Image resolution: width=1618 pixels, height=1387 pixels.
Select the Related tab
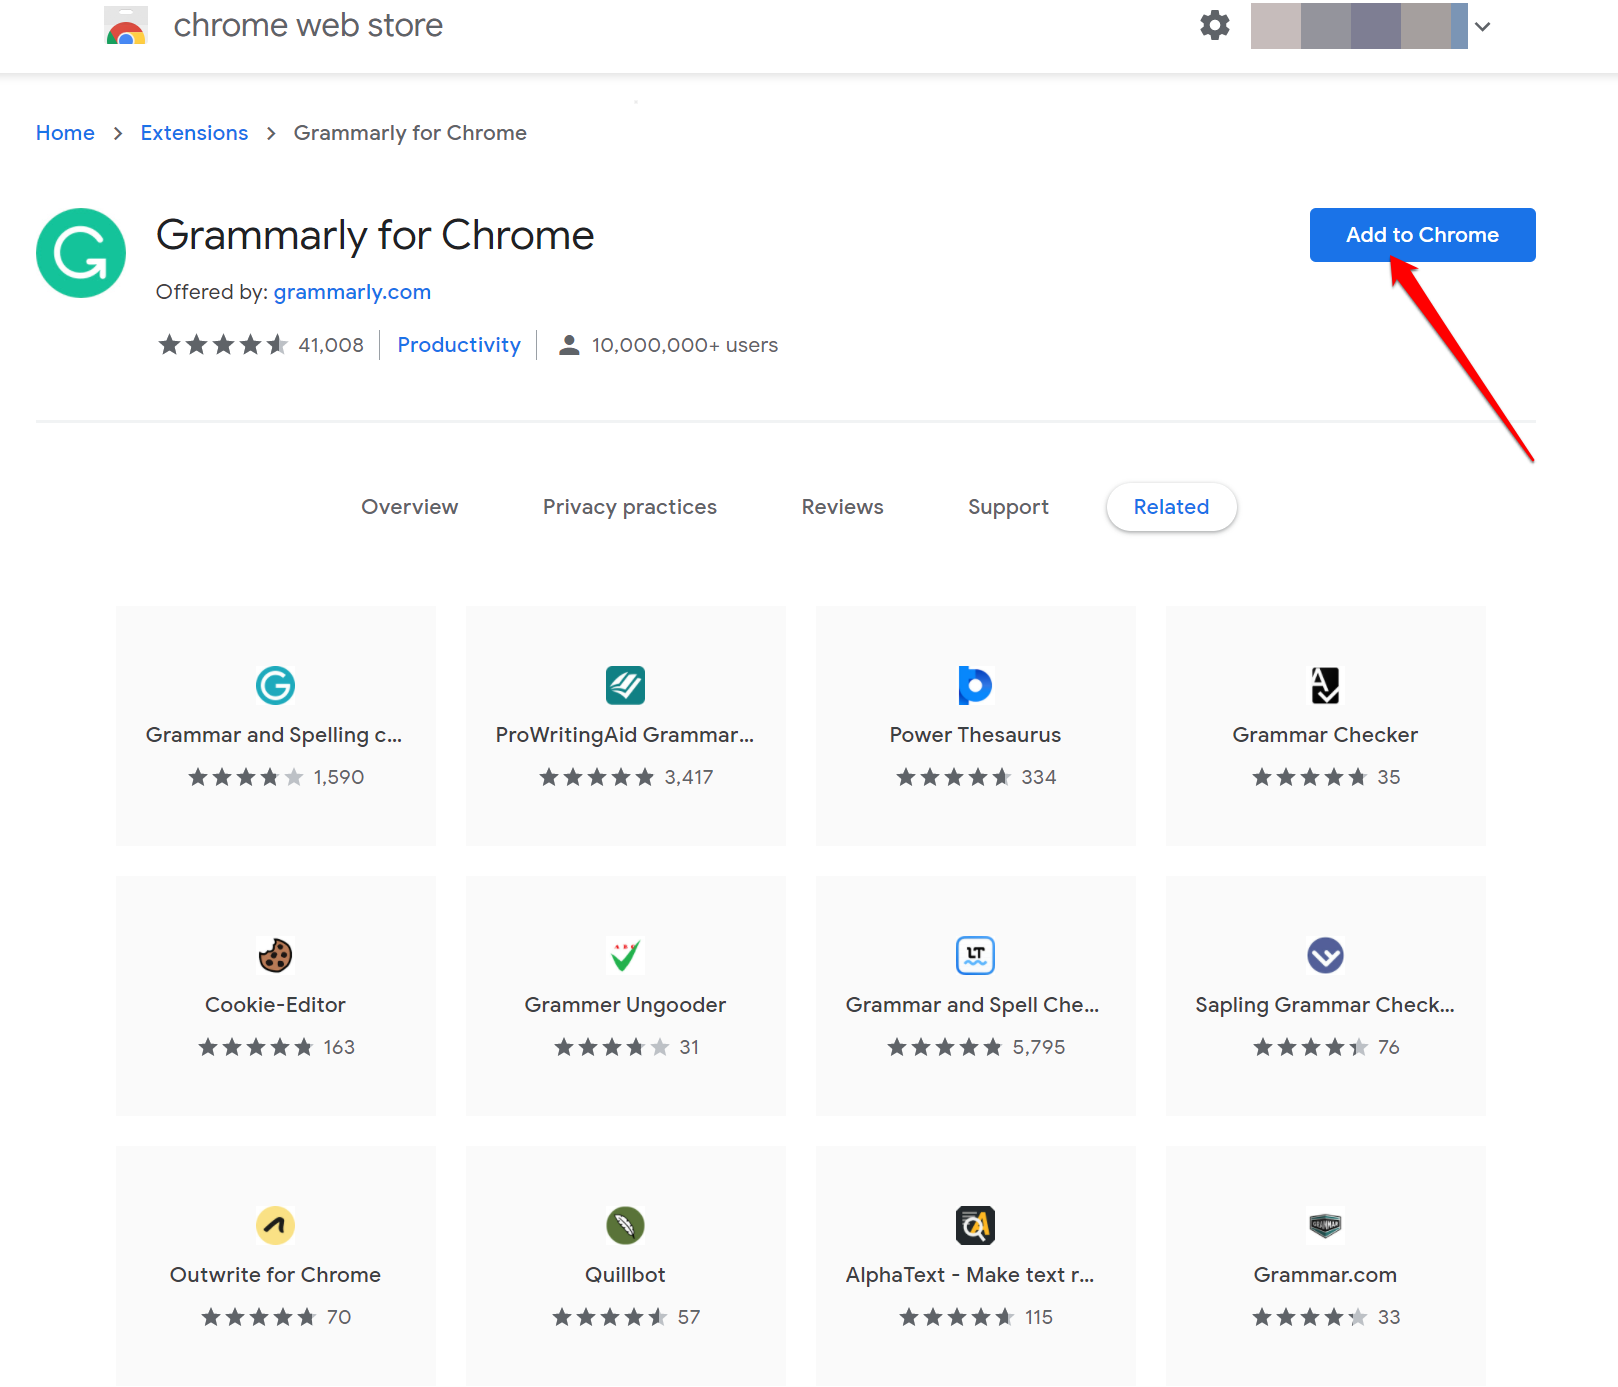tap(1171, 507)
